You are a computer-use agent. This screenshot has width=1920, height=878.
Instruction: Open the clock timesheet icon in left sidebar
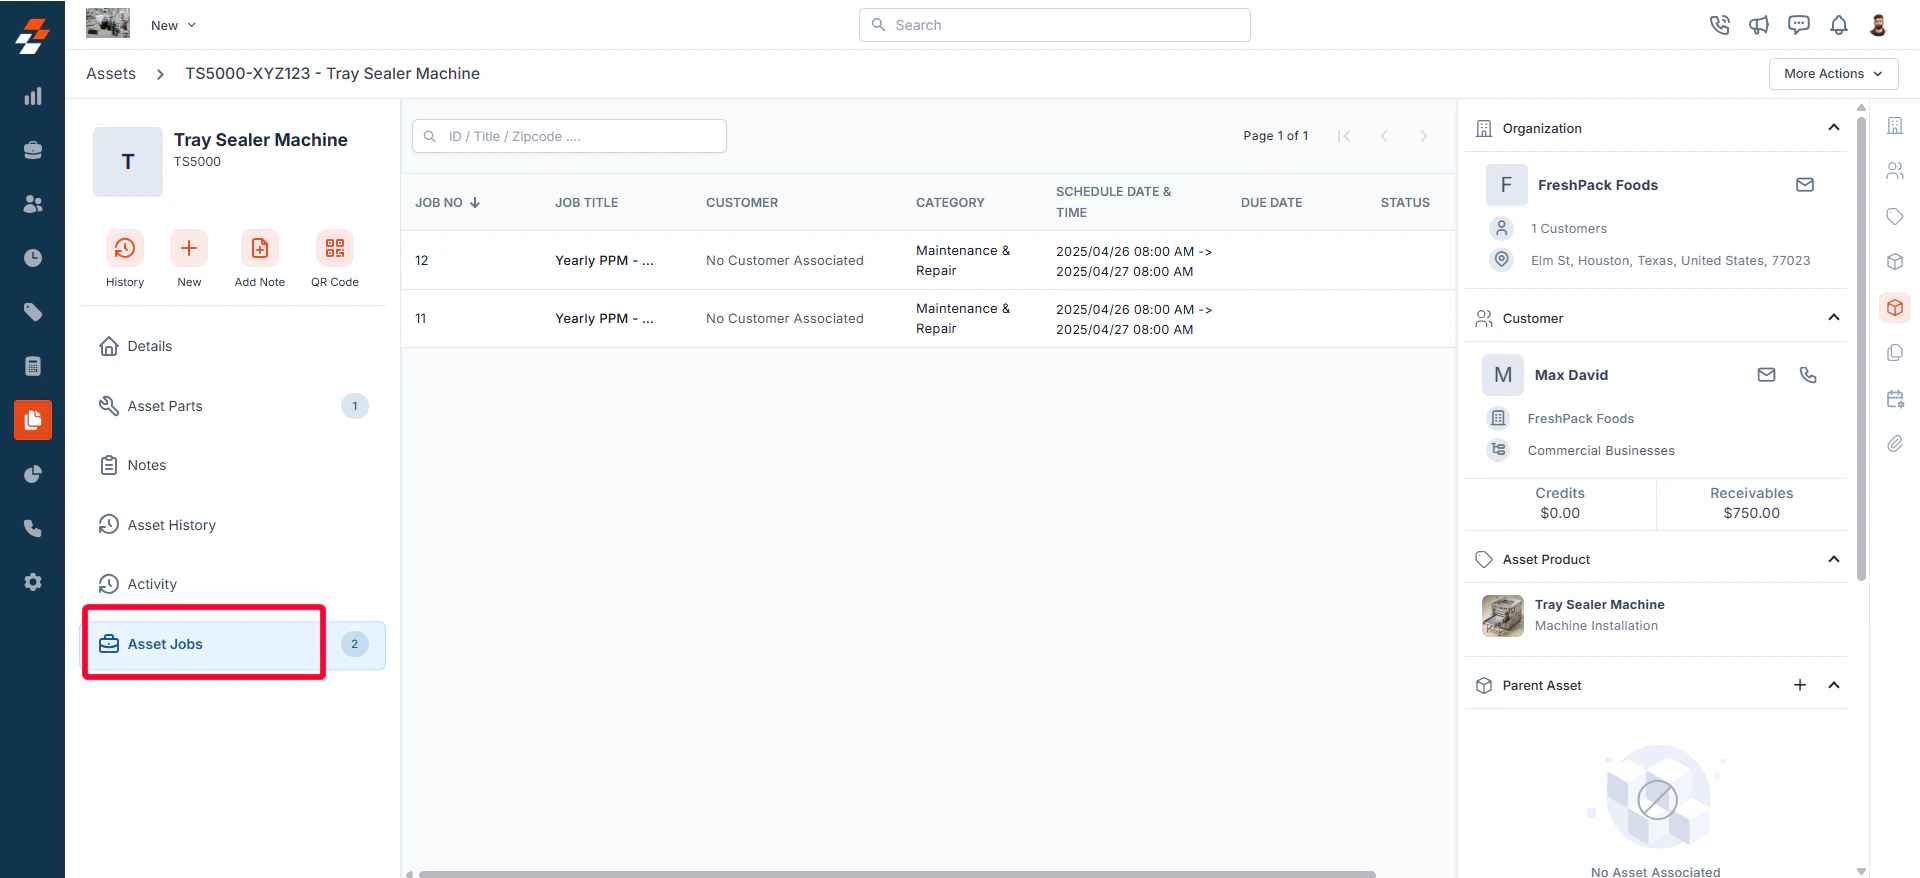coord(33,258)
